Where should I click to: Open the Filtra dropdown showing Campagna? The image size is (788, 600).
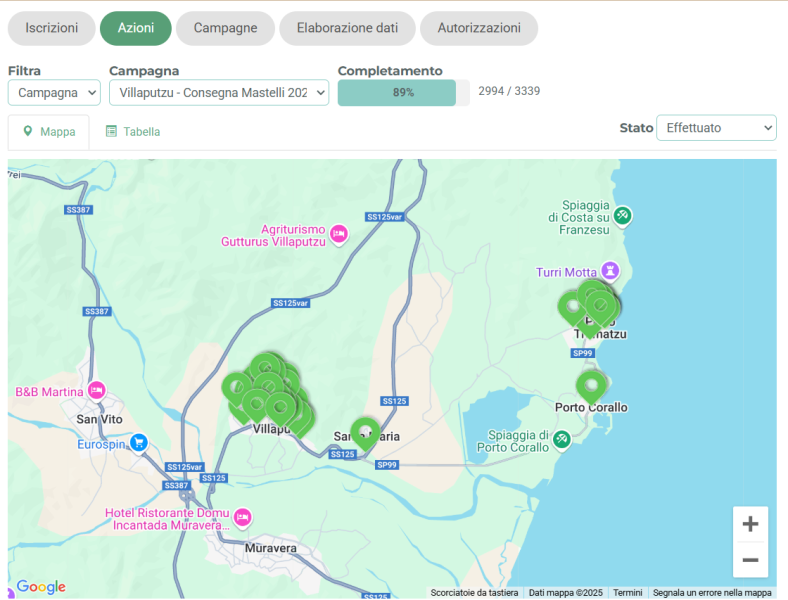tap(54, 93)
